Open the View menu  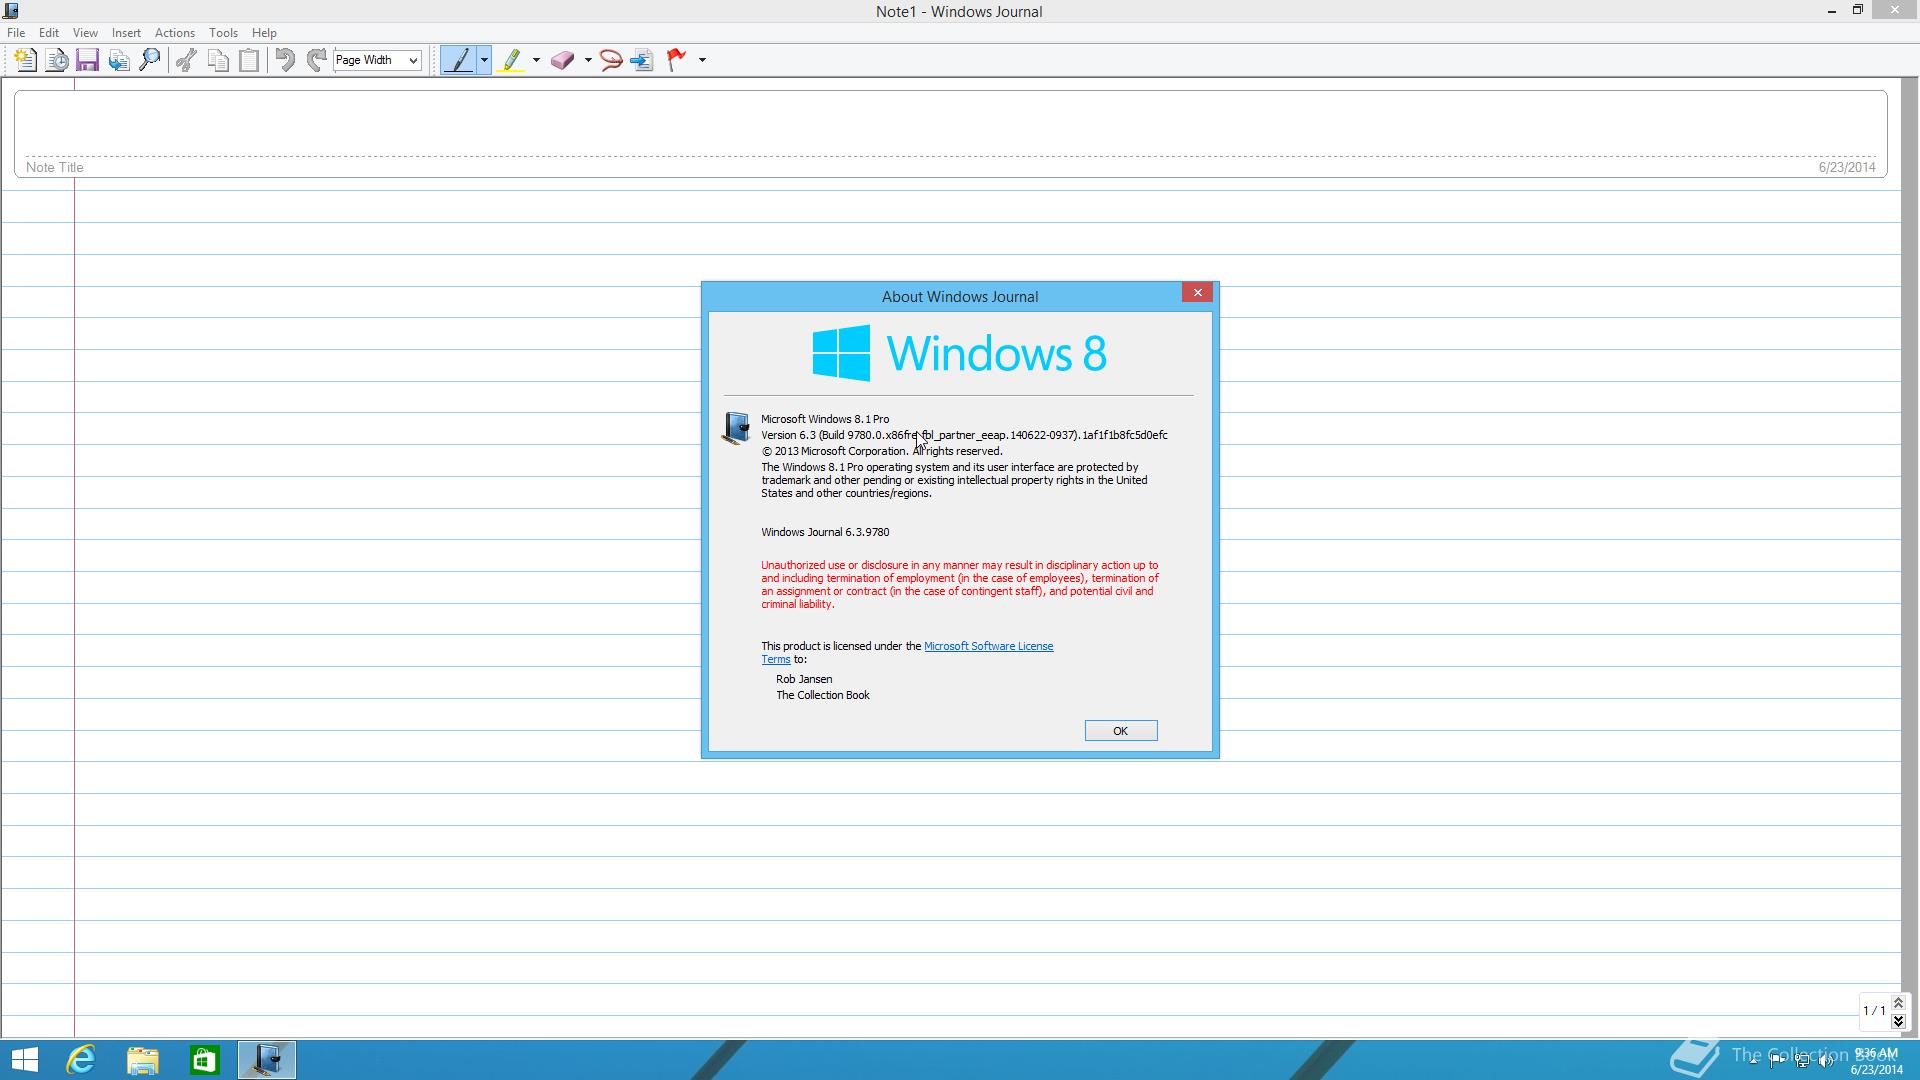pyautogui.click(x=85, y=33)
